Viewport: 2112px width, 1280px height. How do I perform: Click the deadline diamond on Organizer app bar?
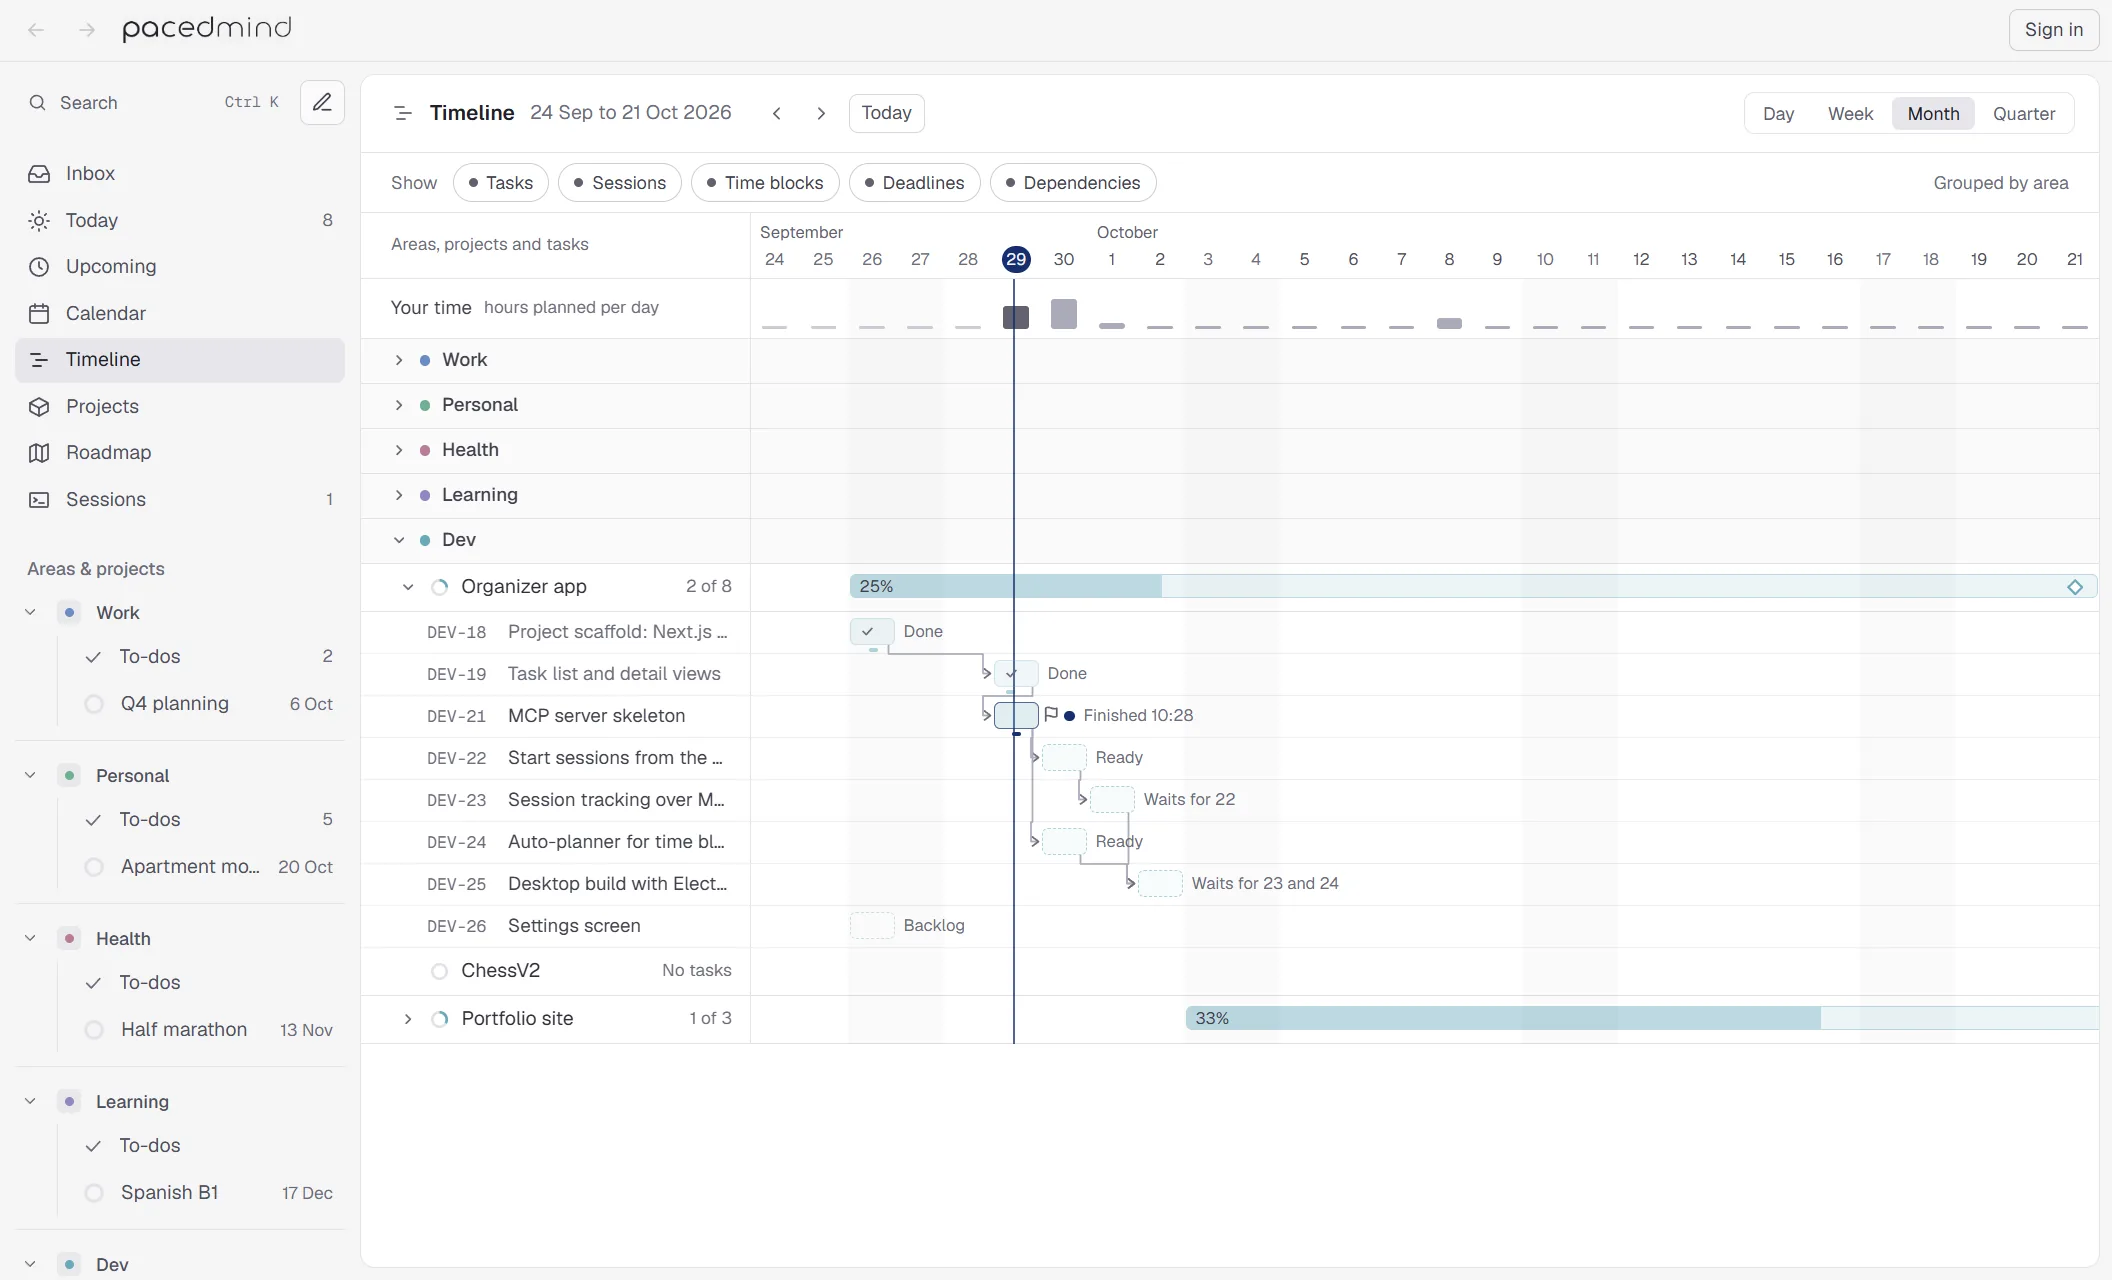(2075, 587)
